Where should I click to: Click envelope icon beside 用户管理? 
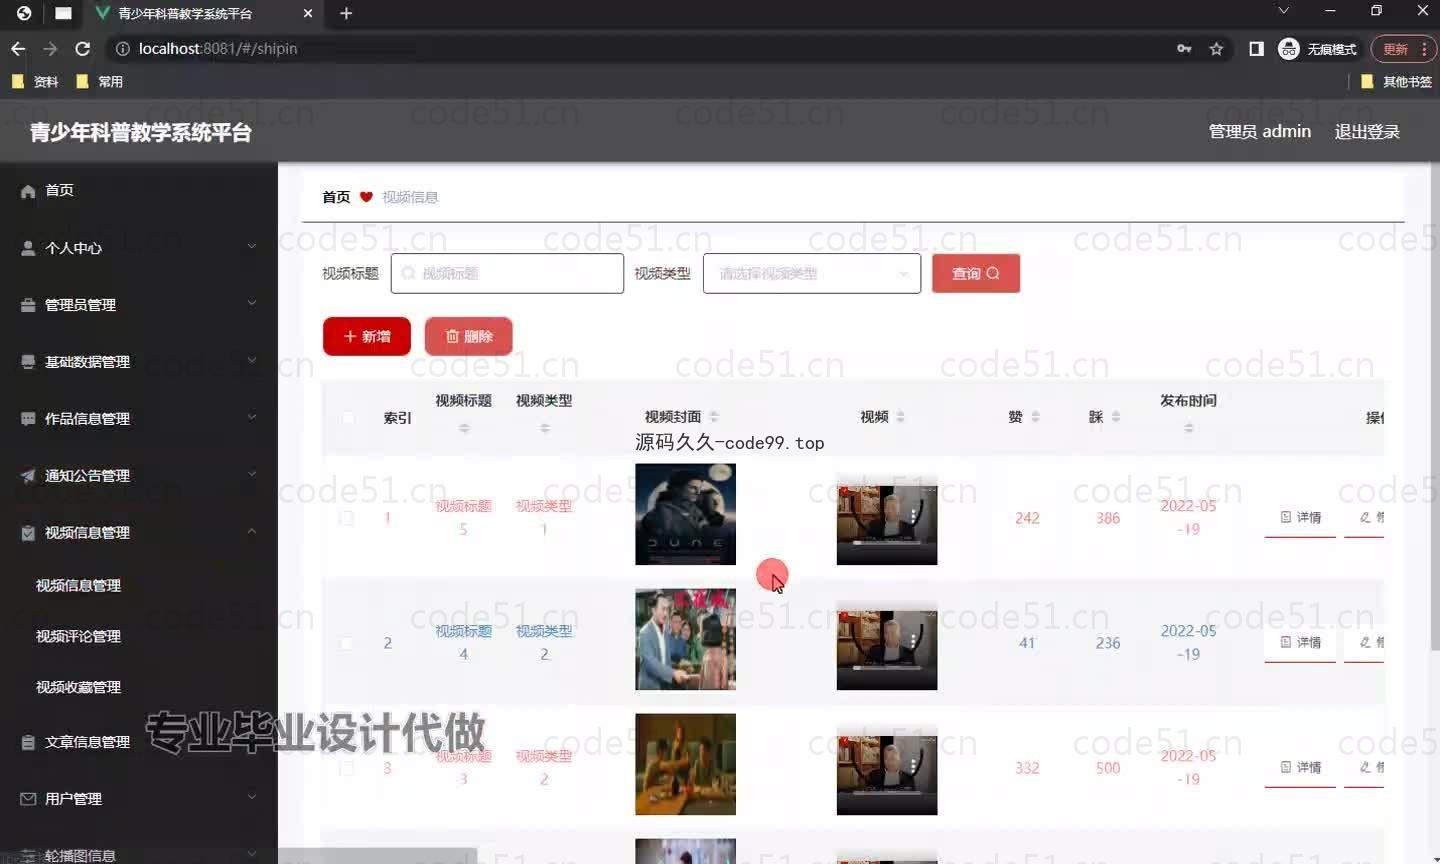[28, 799]
